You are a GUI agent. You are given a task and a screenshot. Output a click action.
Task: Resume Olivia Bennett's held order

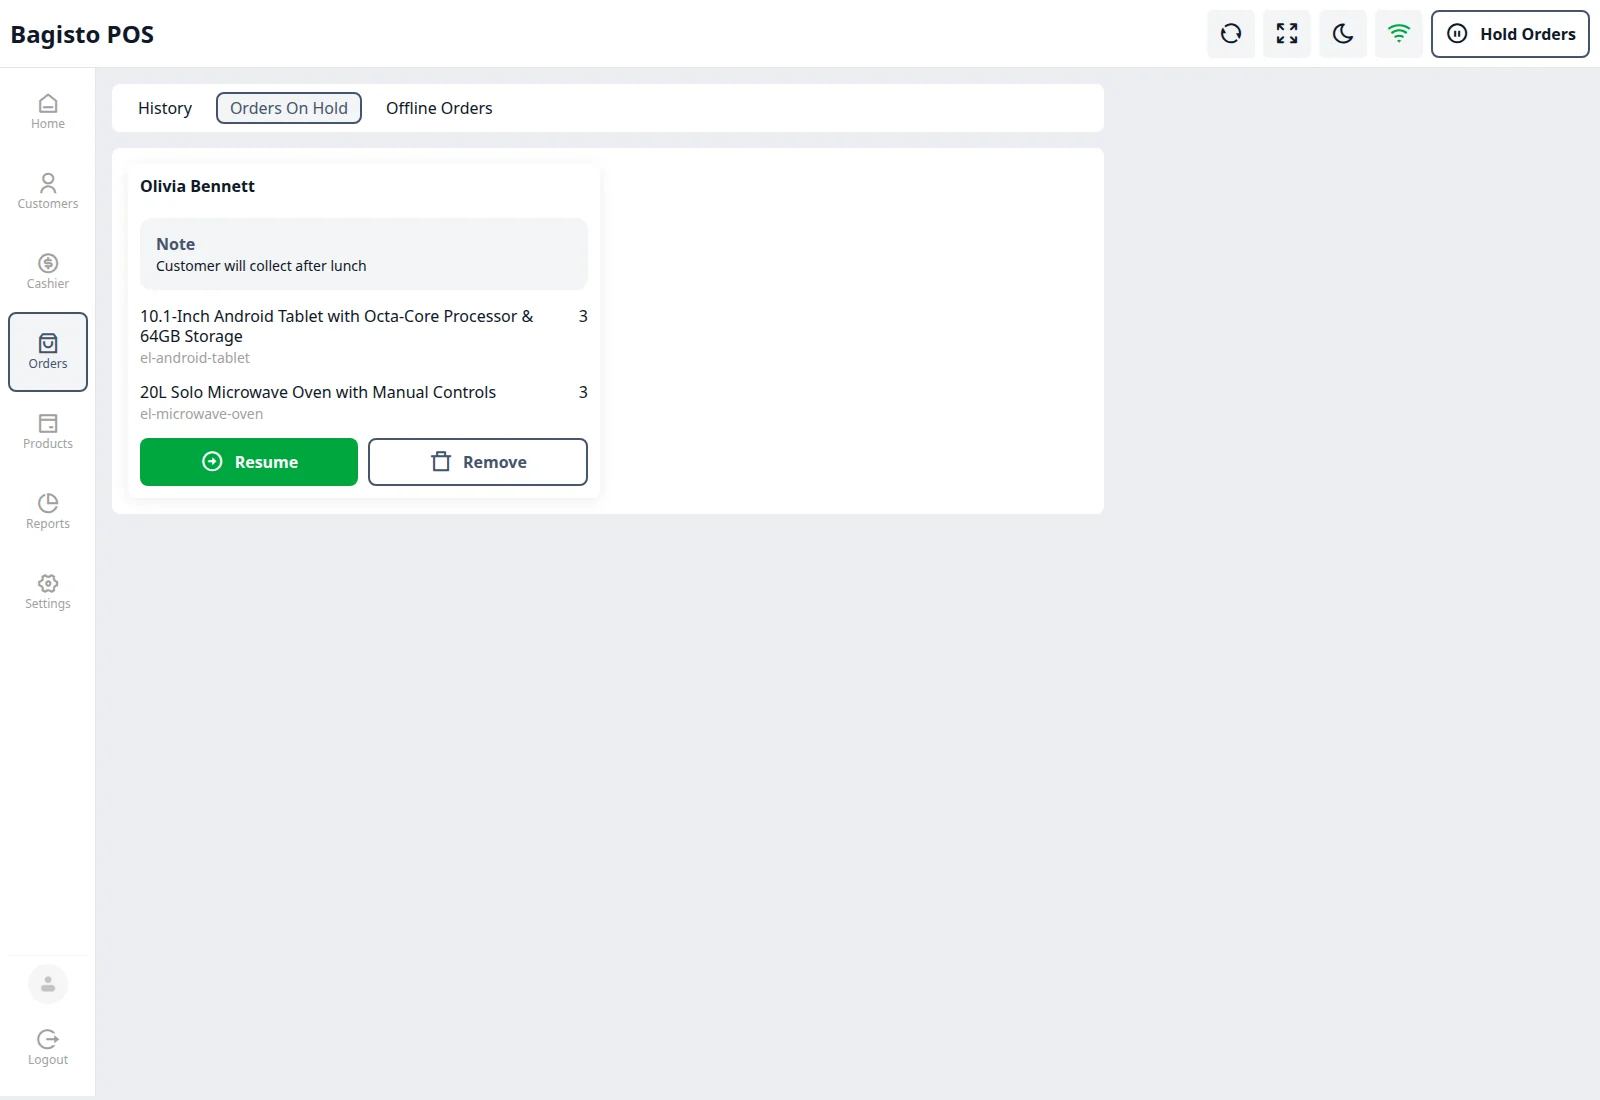[249, 462]
